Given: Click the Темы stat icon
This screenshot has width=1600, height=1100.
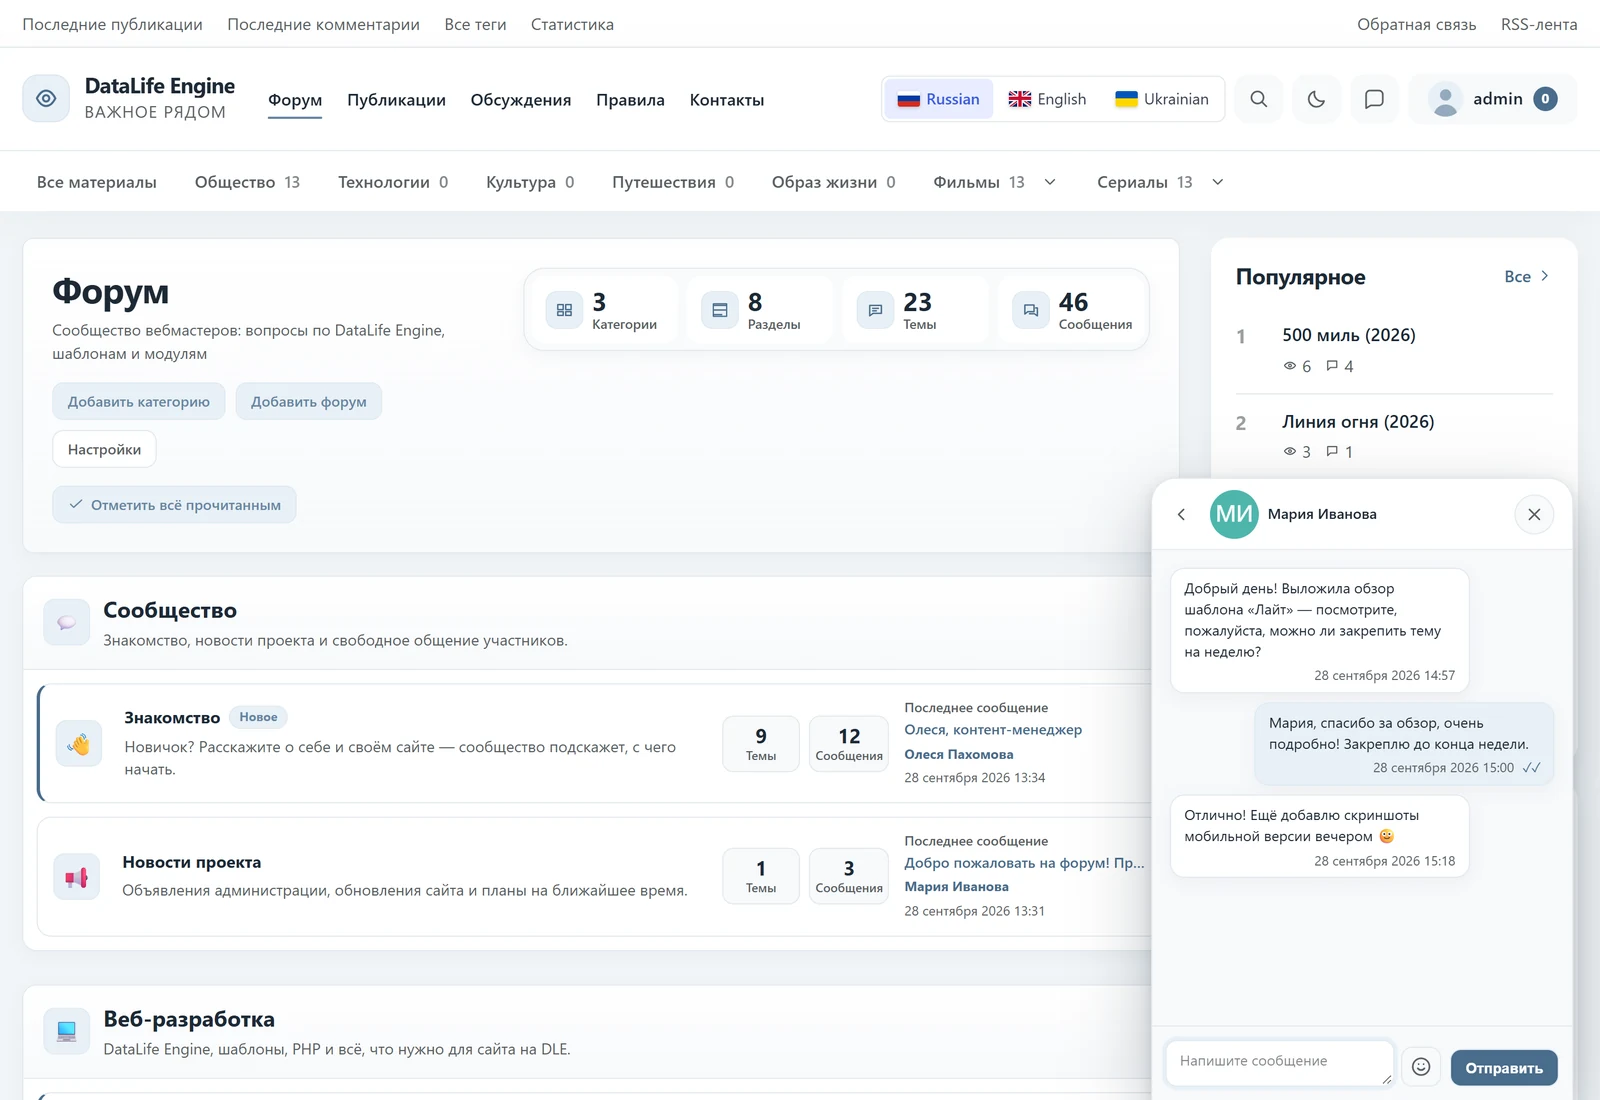Looking at the screenshot, I should tap(875, 310).
